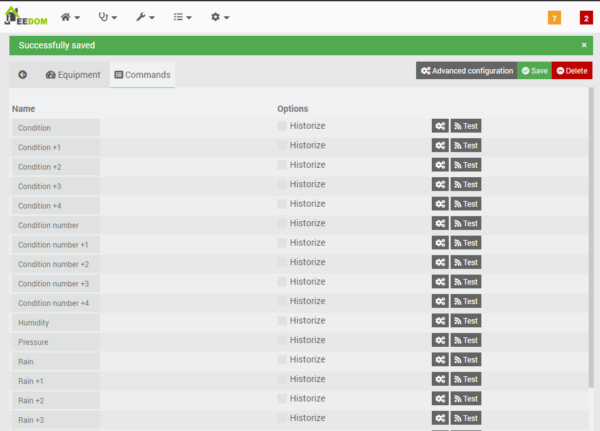Screen dimensions: 600x431
Task: Switch to the Equipment tab
Action: 73,75
